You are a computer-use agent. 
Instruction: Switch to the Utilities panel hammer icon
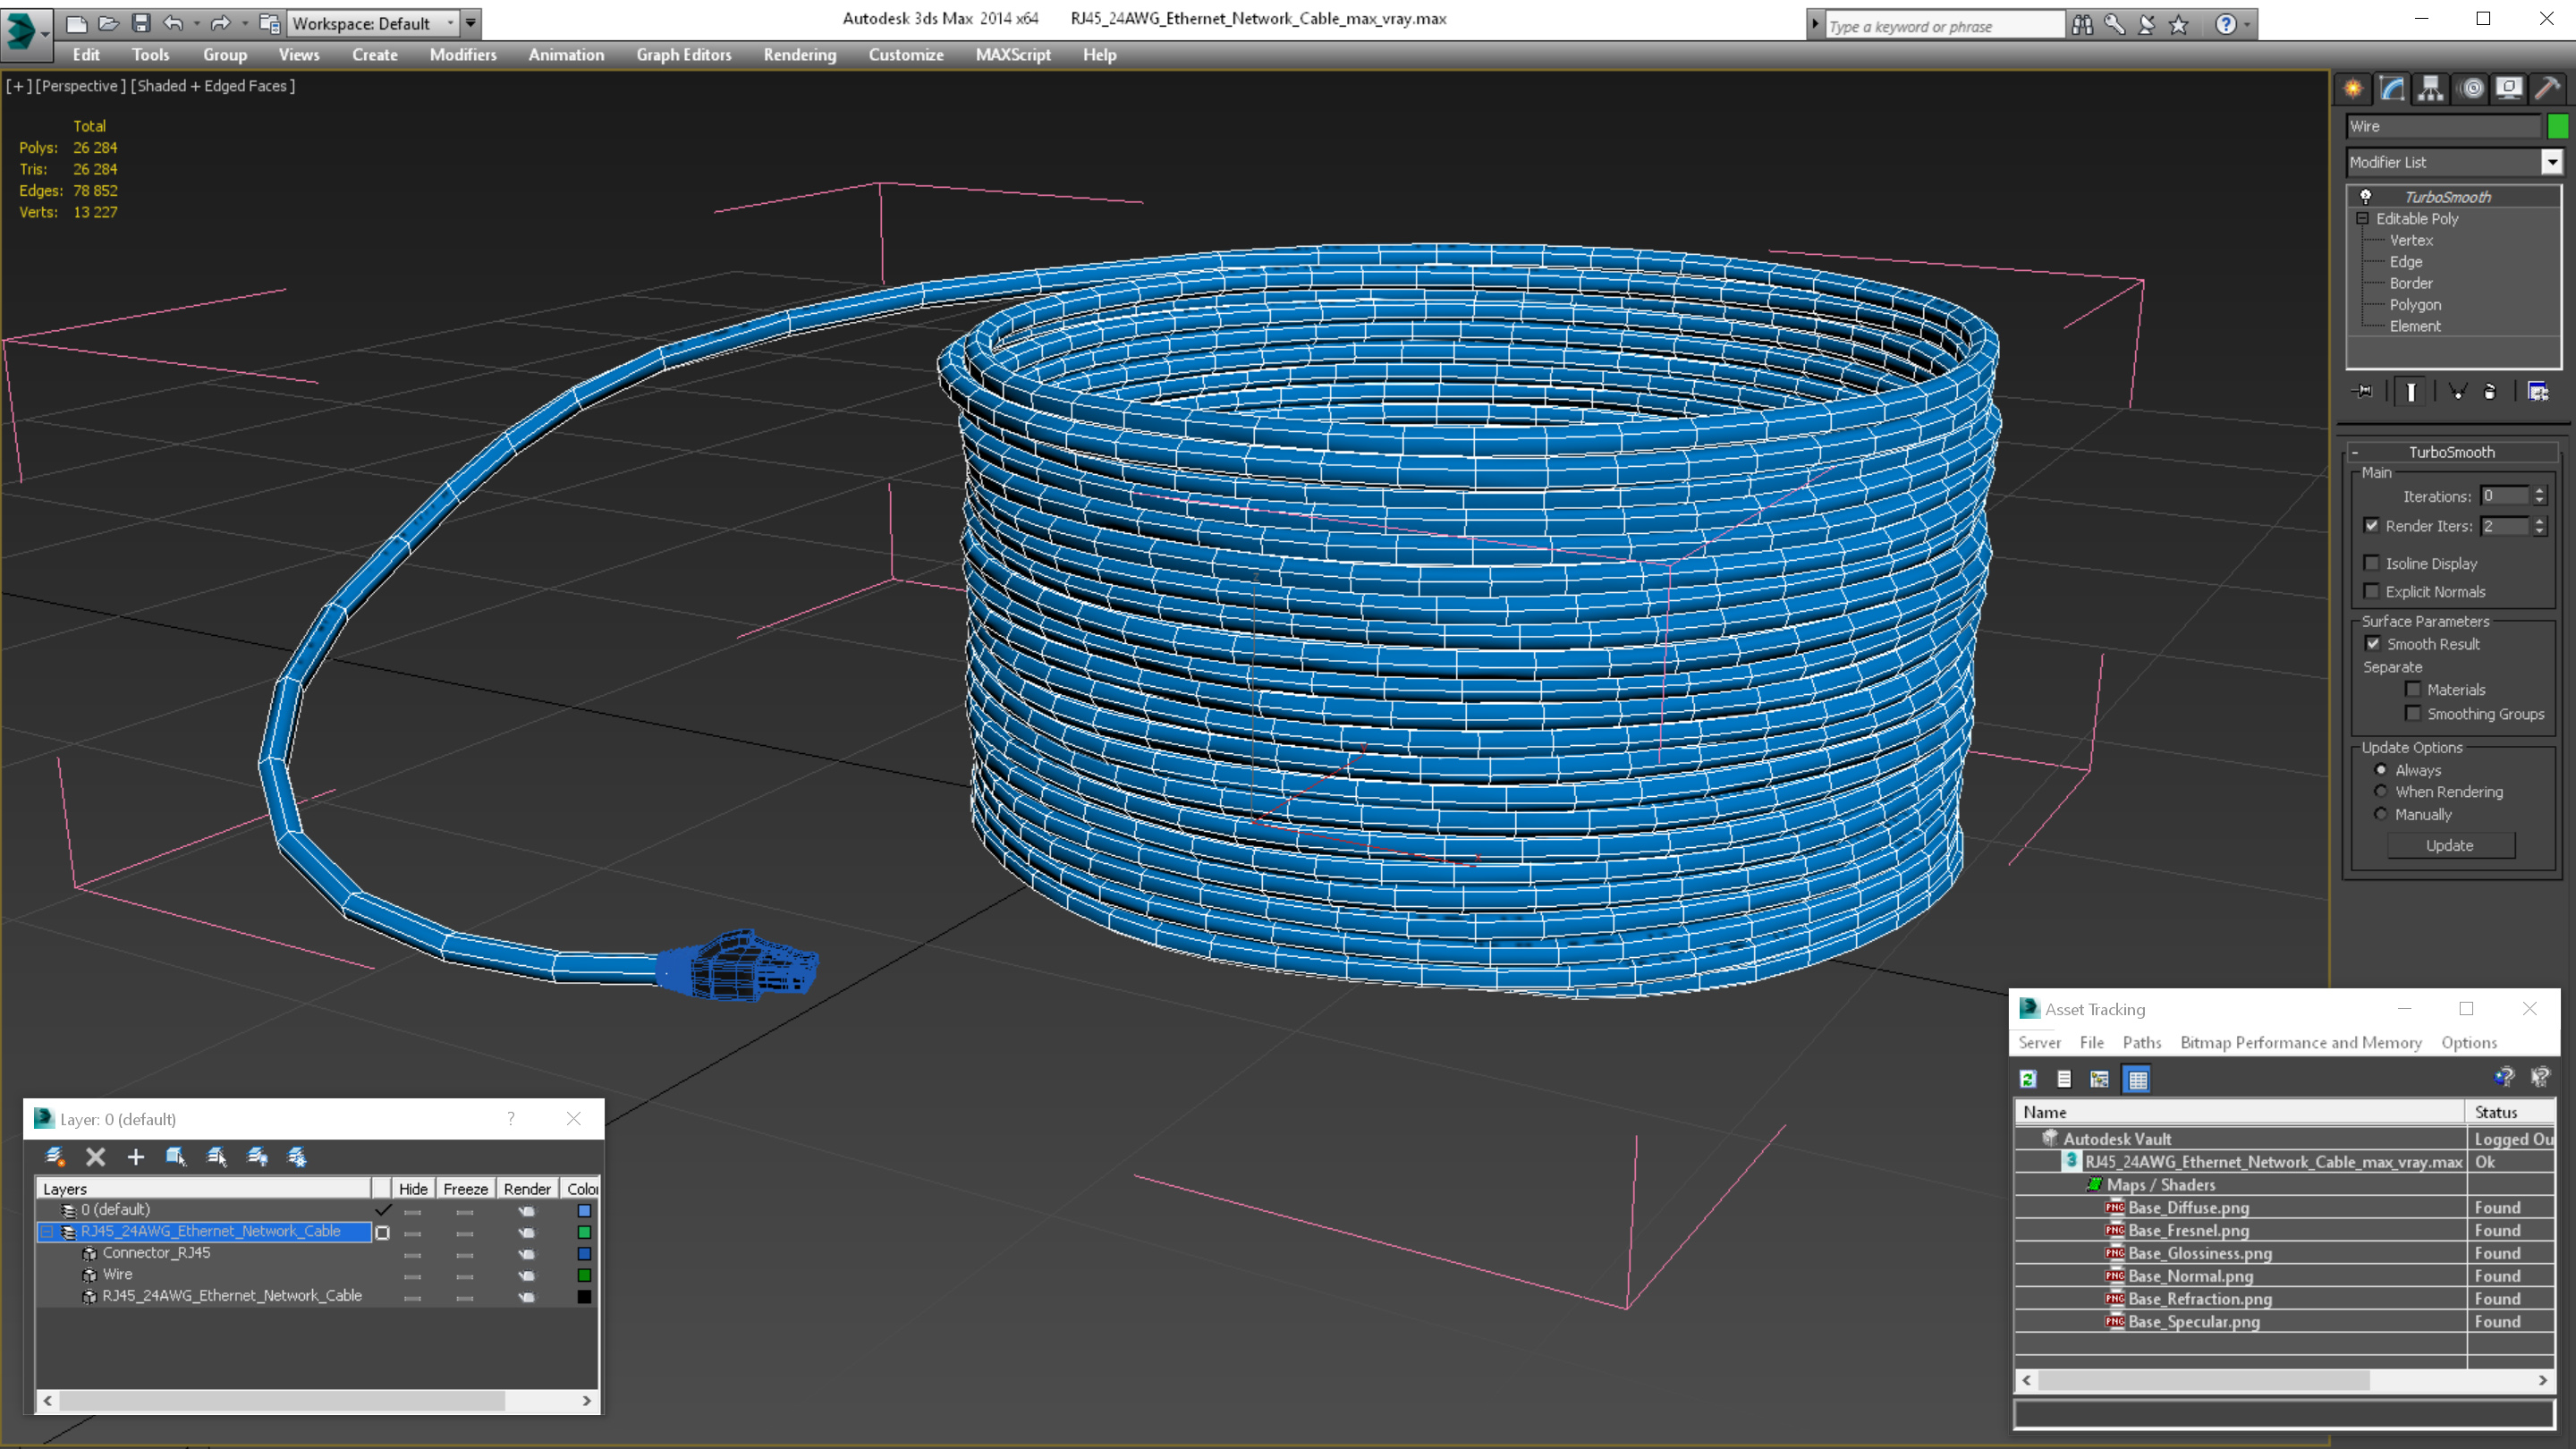click(x=2548, y=89)
